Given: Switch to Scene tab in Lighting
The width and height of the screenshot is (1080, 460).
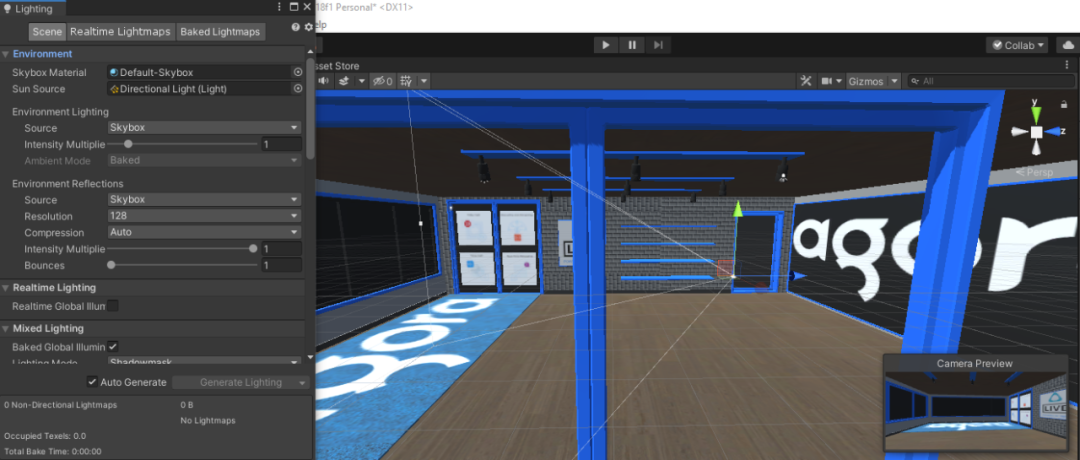Looking at the screenshot, I should point(48,32).
